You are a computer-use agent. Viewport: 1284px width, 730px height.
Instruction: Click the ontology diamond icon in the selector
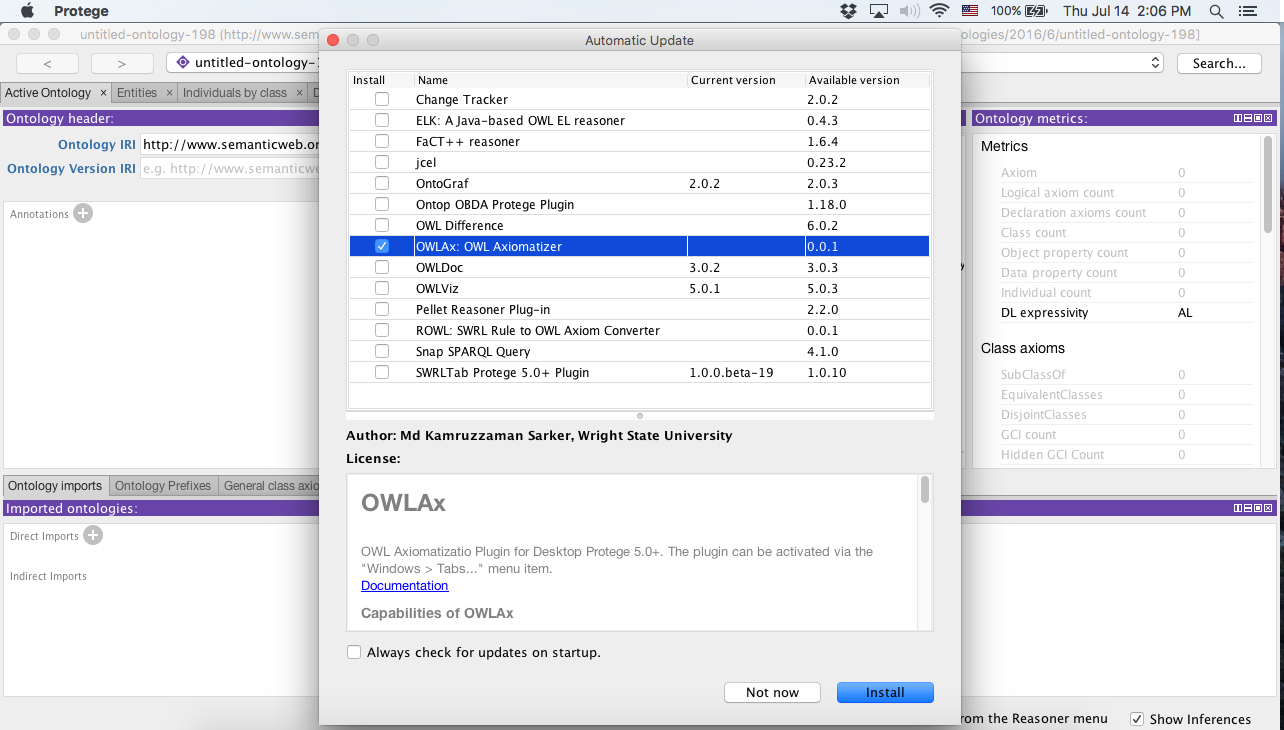pos(182,62)
